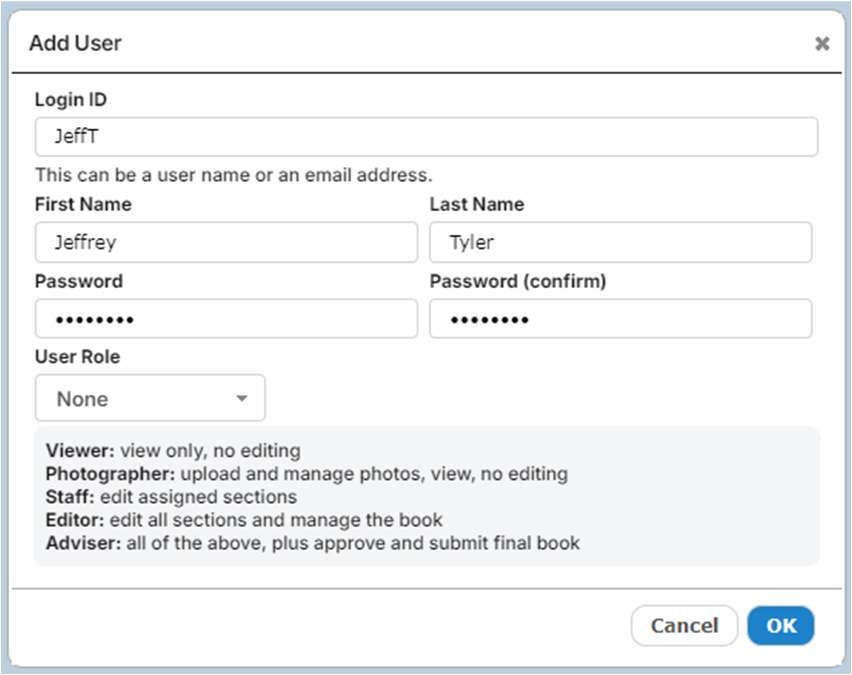852x675 pixels.
Task: Click the User Role label
Action: (x=77, y=357)
